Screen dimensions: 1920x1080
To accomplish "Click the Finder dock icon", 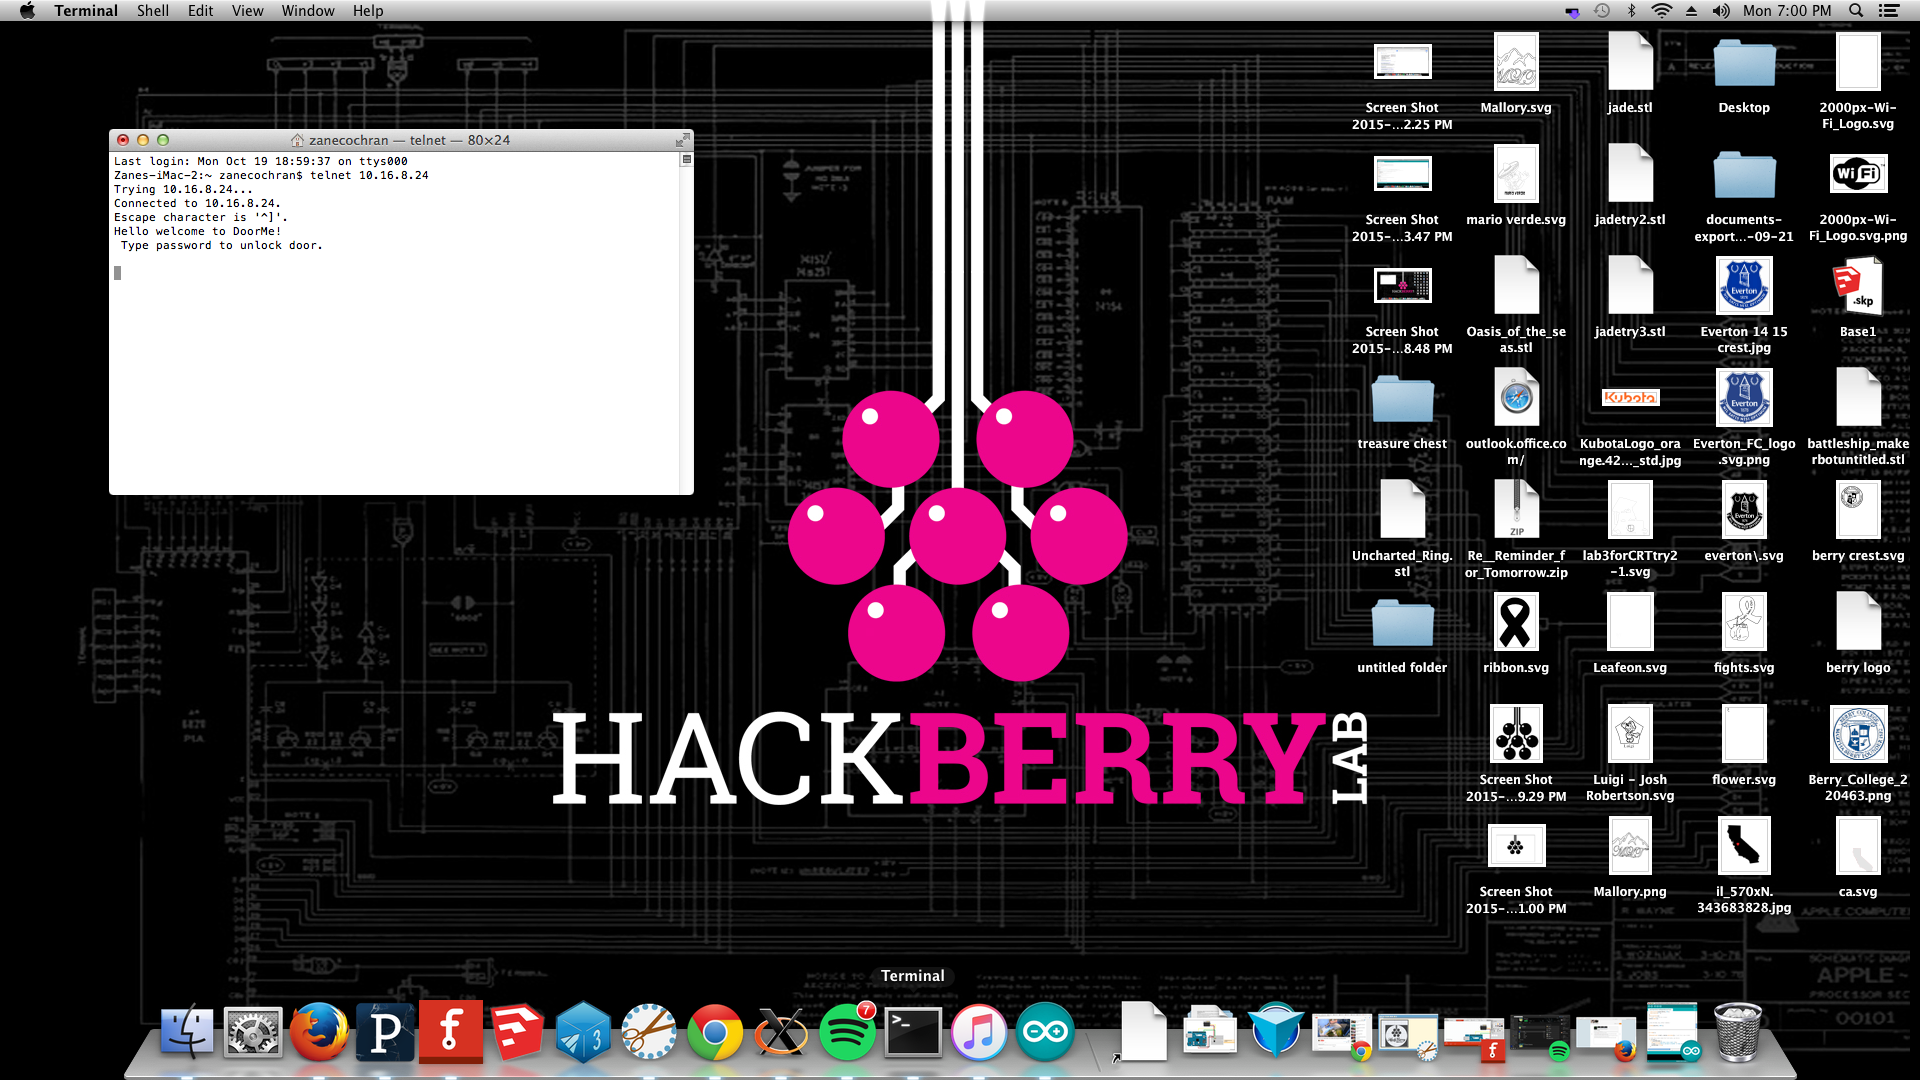I will click(x=187, y=1032).
